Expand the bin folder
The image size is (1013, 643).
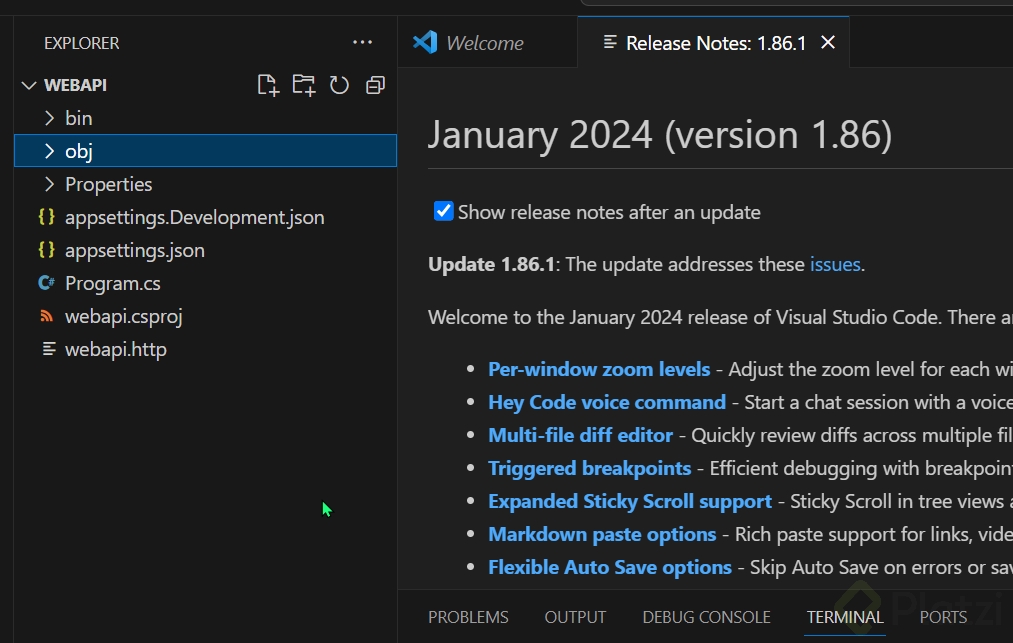pyautogui.click(x=78, y=118)
